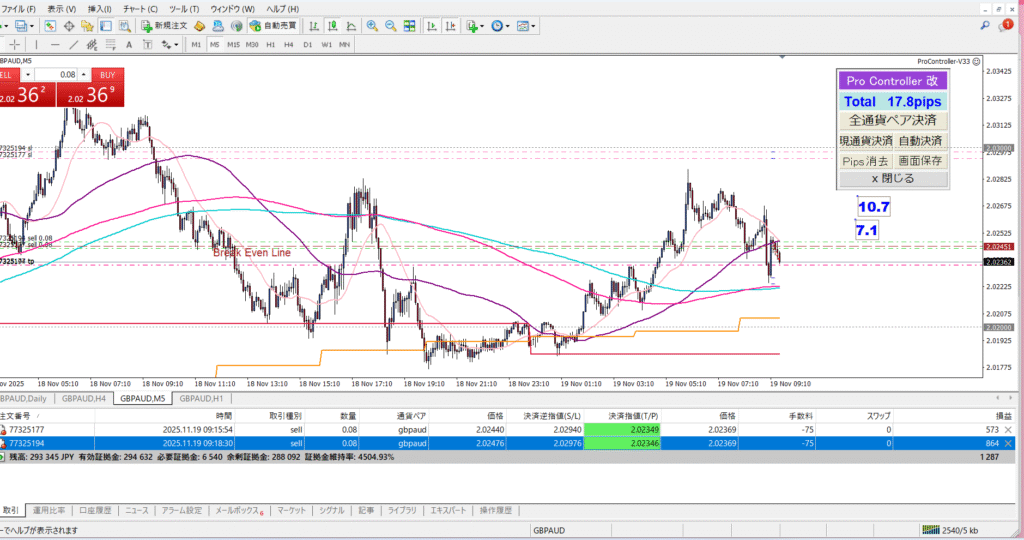The image size is (1024, 540).
Task: Select the text label A tool
Action: pos(129,45)
